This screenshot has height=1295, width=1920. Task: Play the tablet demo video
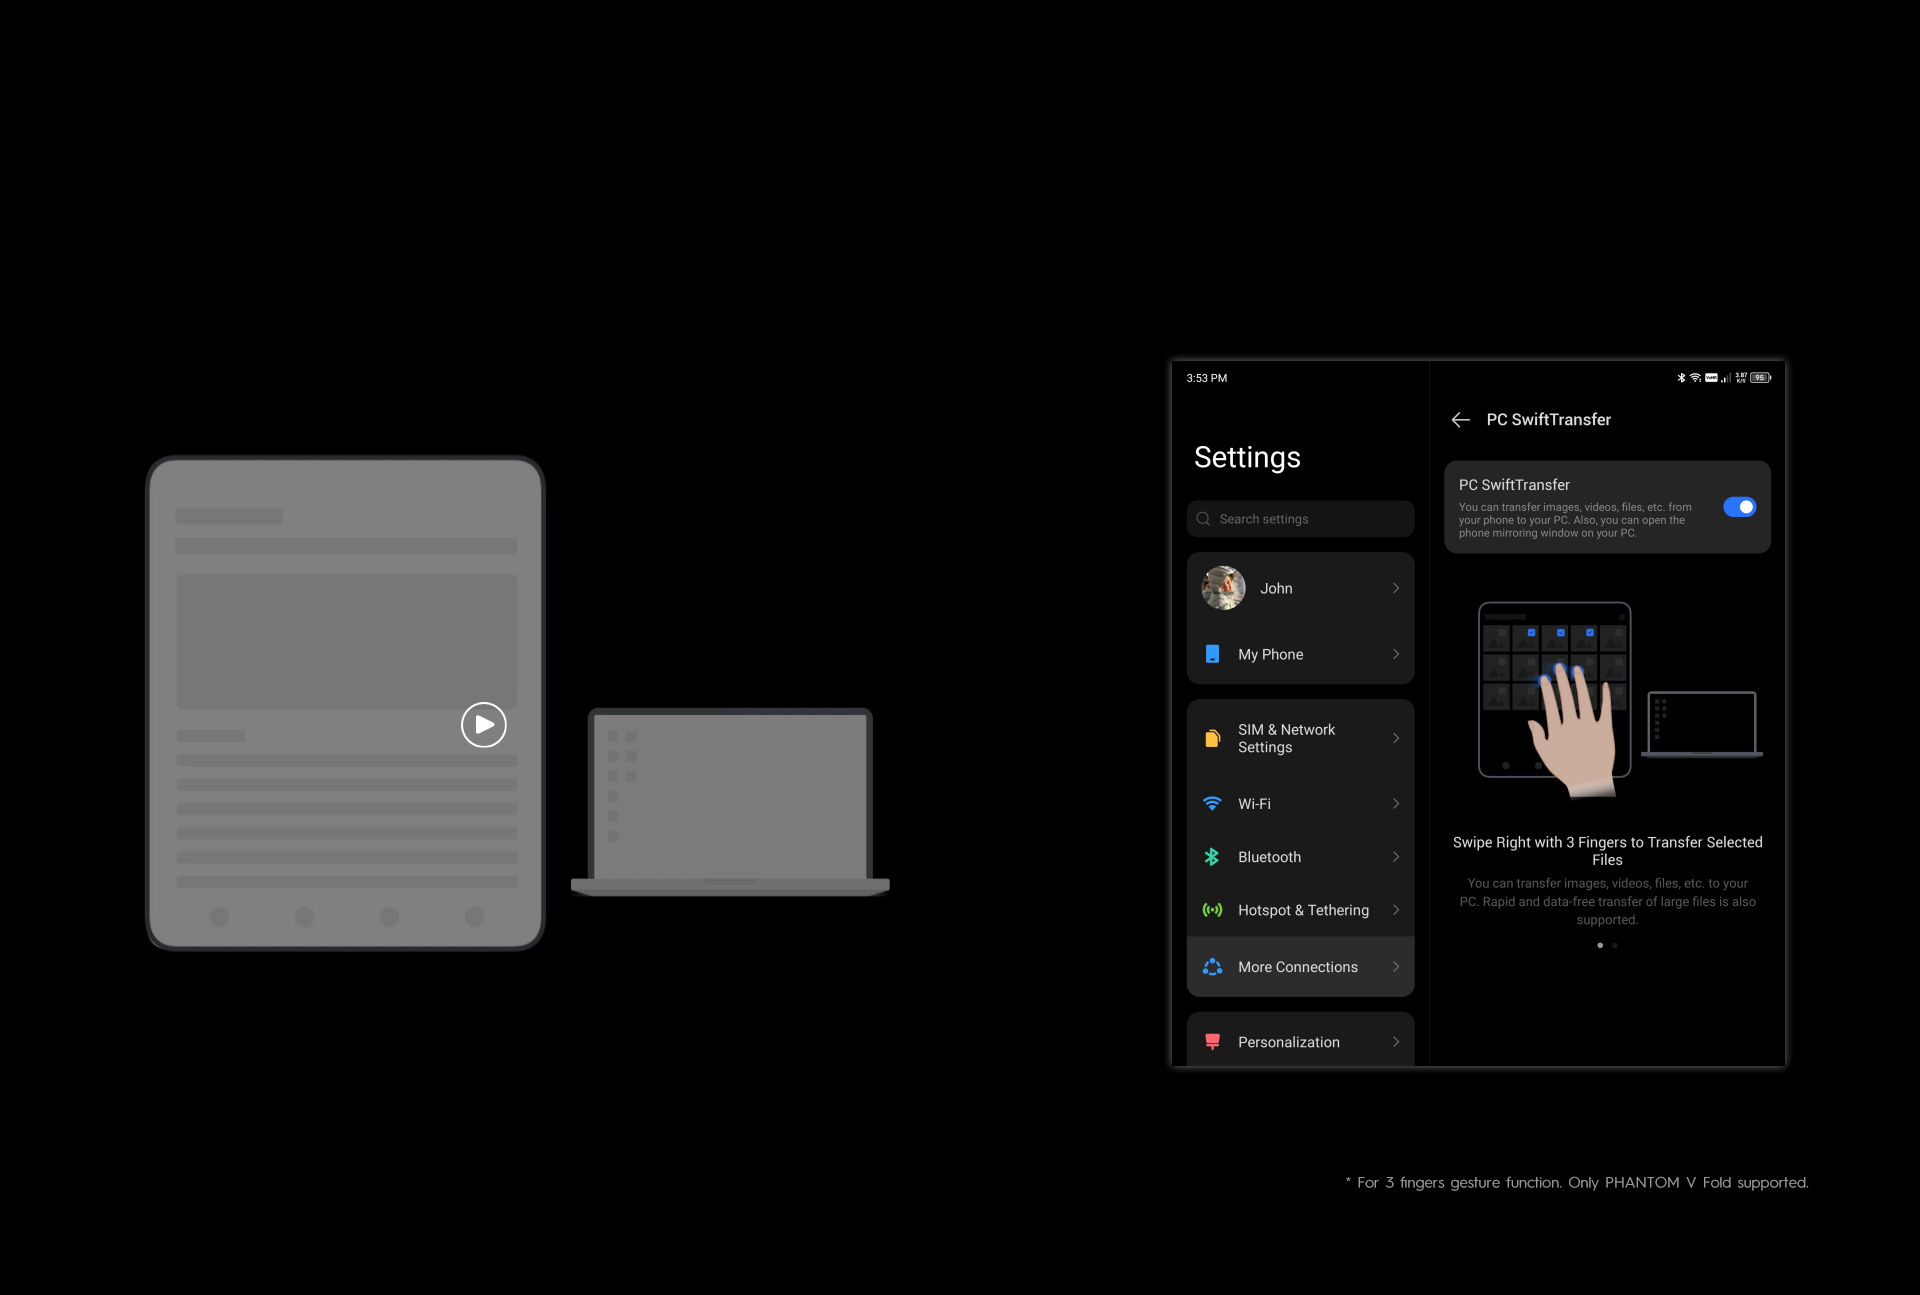[x=483, y=724]
